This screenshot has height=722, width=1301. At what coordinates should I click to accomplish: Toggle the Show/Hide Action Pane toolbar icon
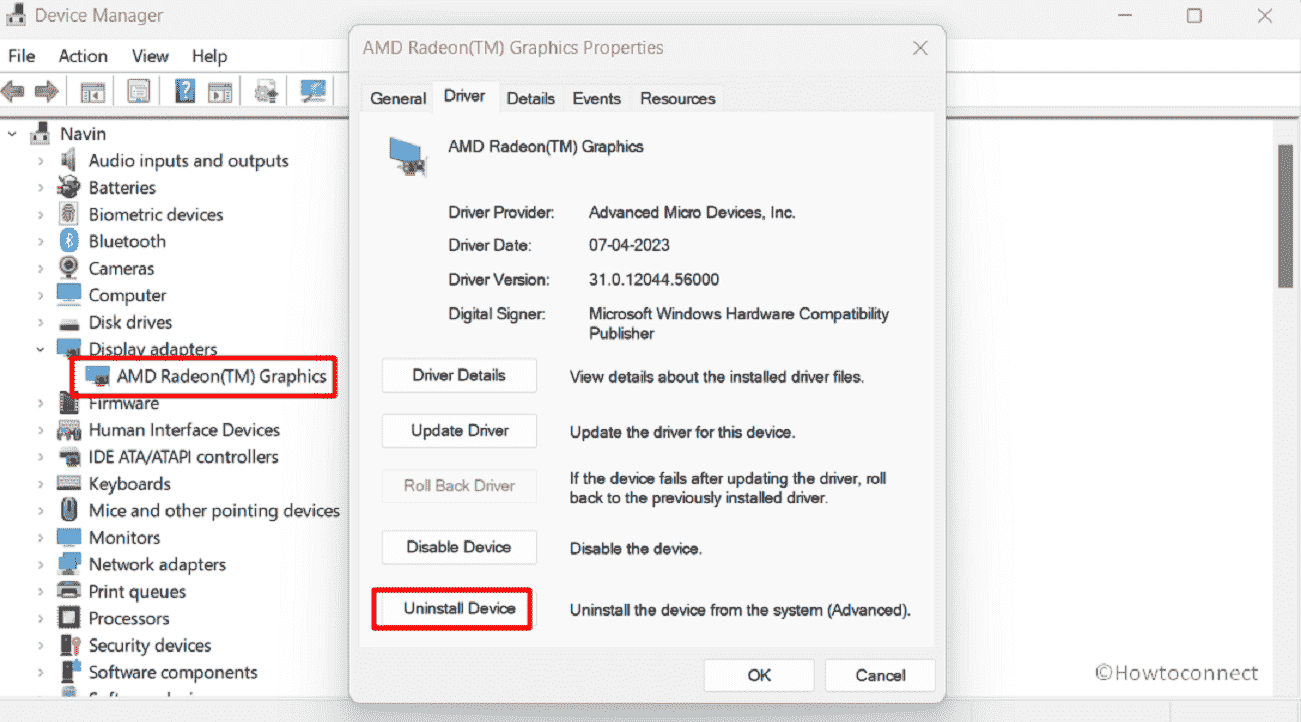(220, 92)
